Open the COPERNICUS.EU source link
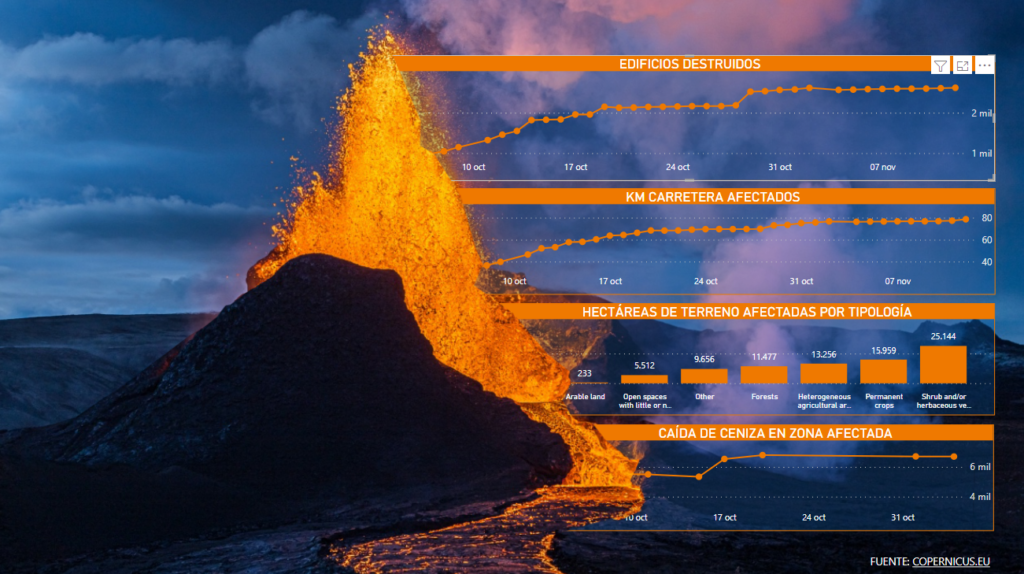This screenshot has width=1024, height=574. point(951,561)
